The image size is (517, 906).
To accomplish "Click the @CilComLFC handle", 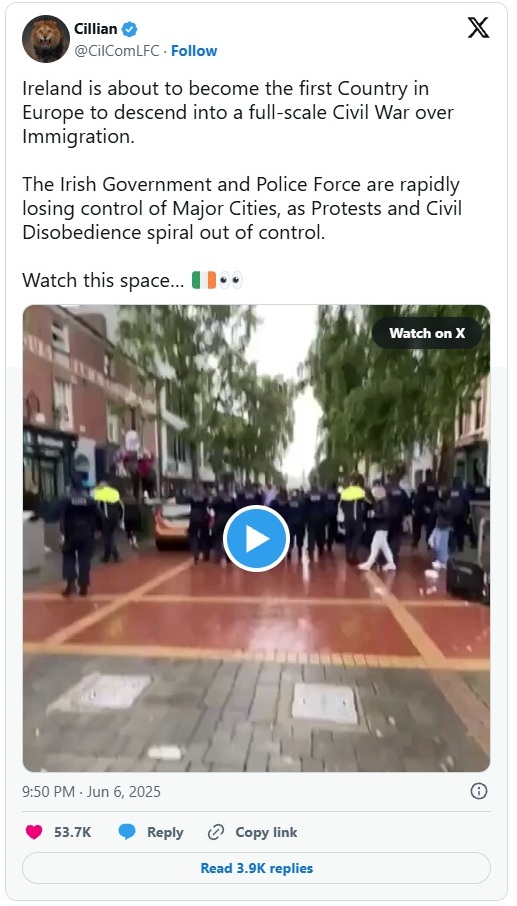I will (117, 51).
